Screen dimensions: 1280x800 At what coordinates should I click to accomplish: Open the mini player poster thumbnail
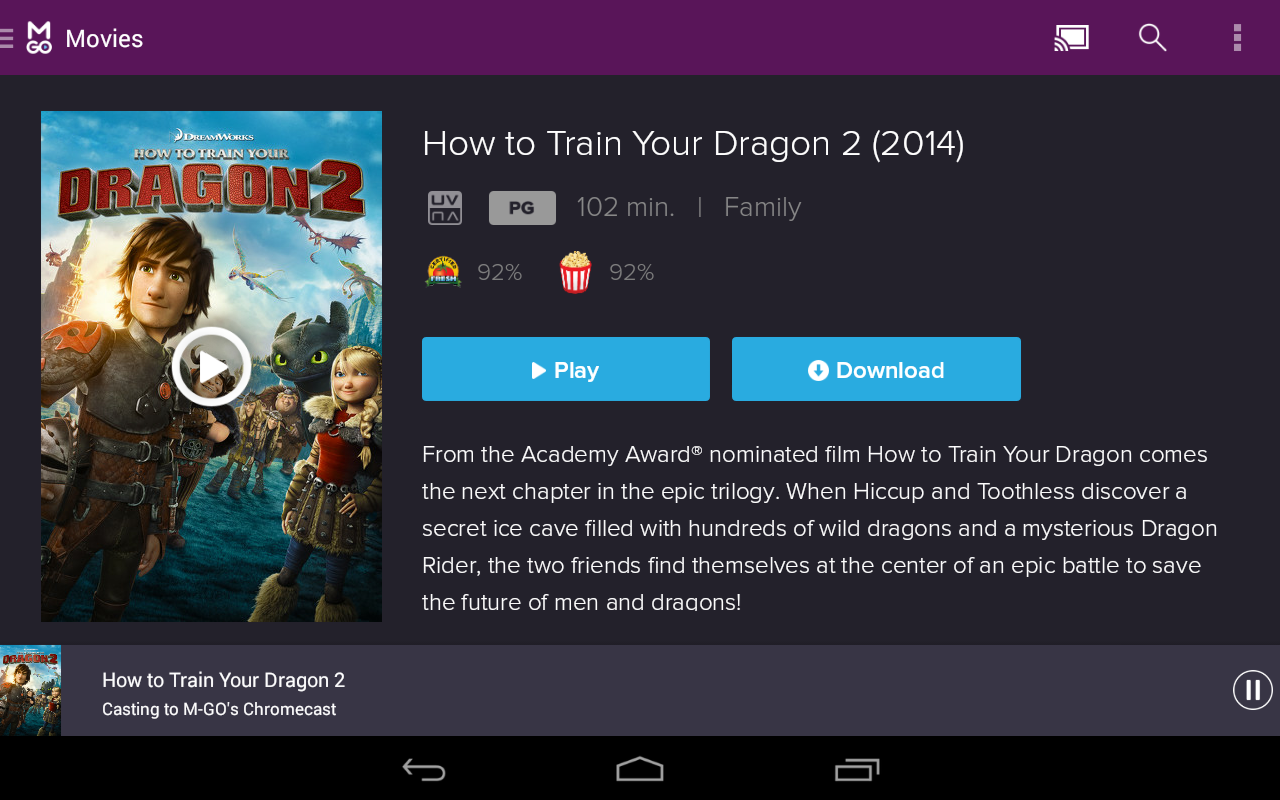[x=30, y=690]
